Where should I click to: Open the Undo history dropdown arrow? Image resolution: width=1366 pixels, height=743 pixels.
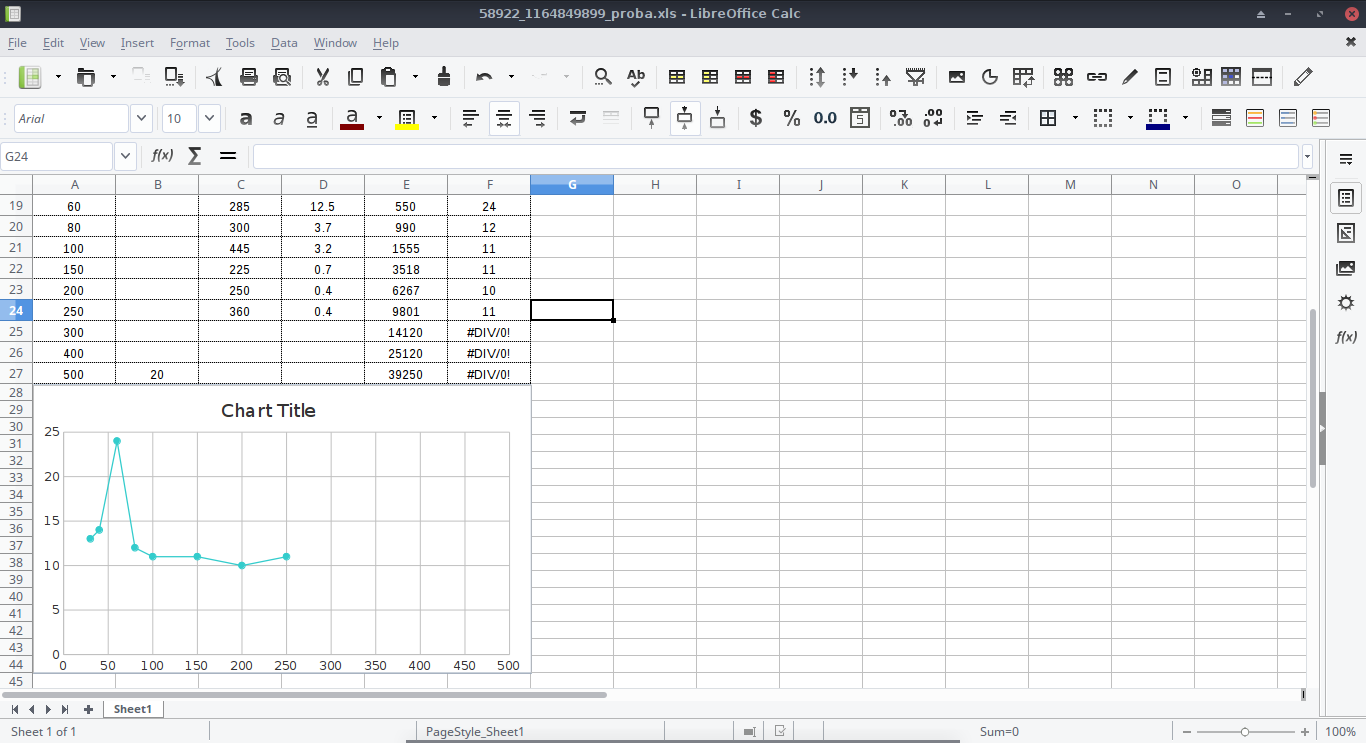click(511, 77)
